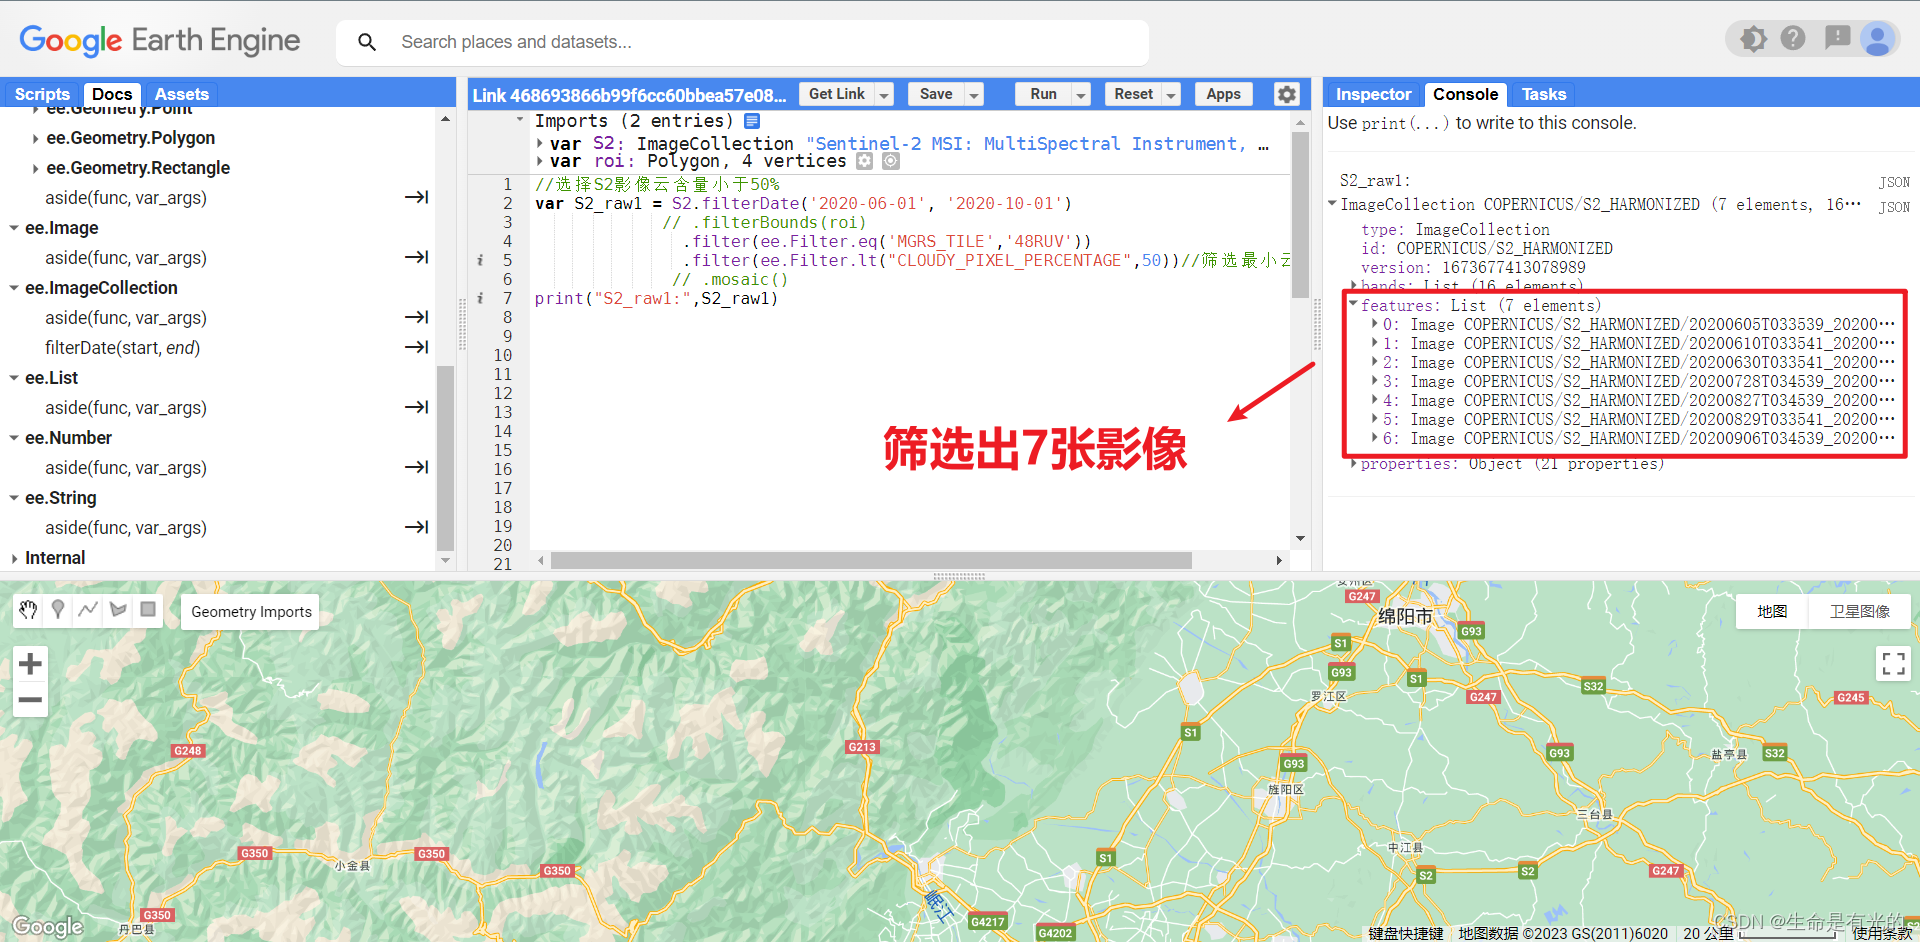Switch to the Inspector tab
The width and height of the screenshot is (1920, 942).
(x=1373, y=94)
